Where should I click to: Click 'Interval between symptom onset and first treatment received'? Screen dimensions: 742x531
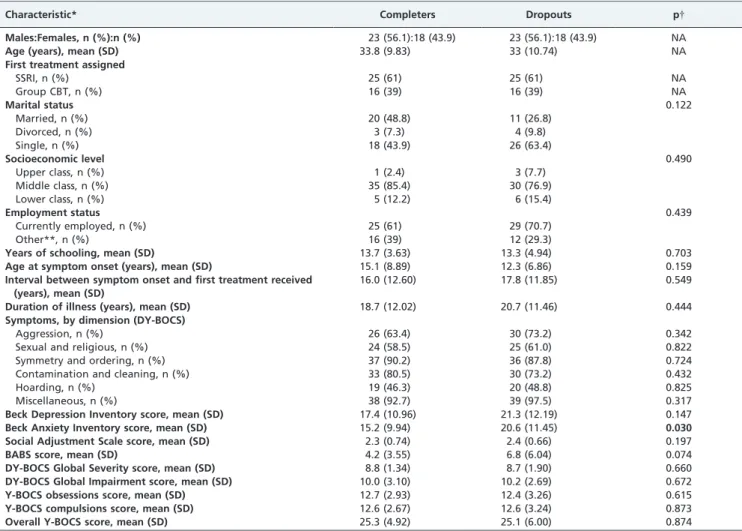point(159,280)
